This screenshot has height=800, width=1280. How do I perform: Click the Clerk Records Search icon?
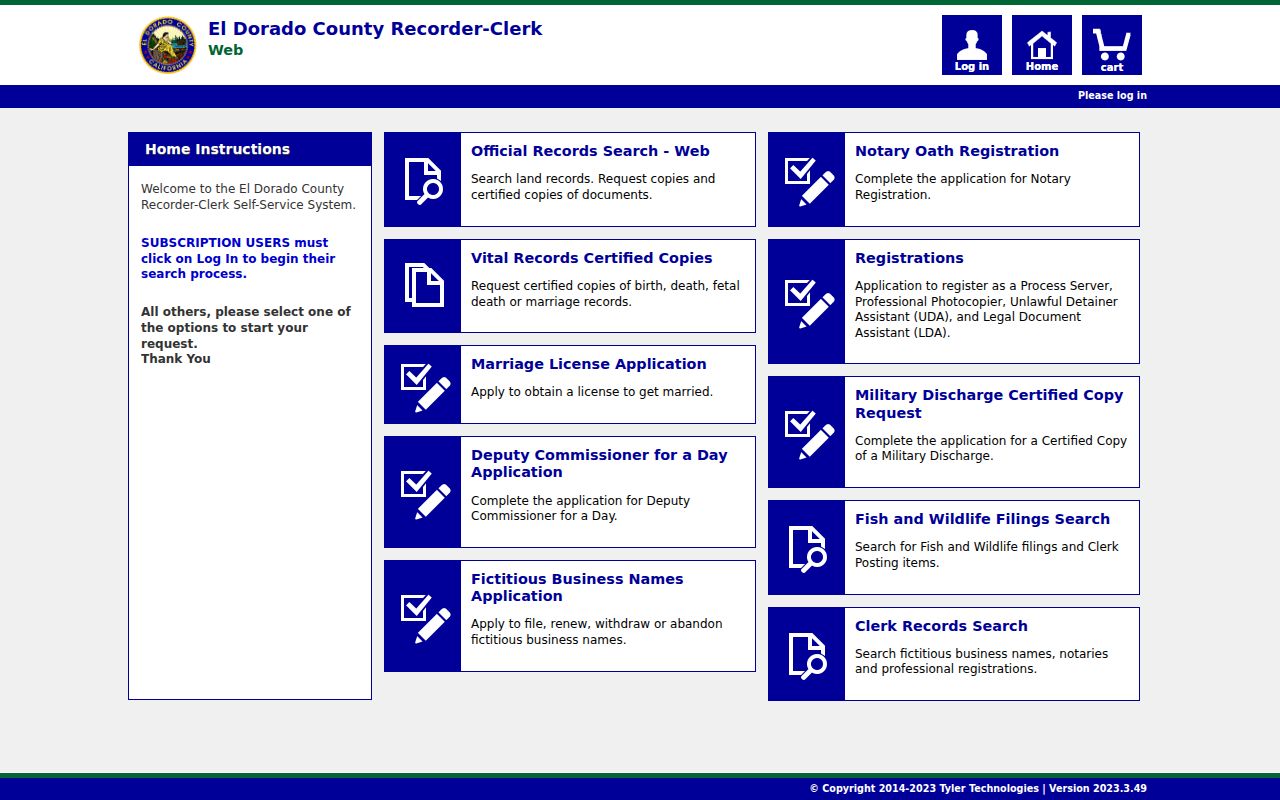(x=806, y=654)
